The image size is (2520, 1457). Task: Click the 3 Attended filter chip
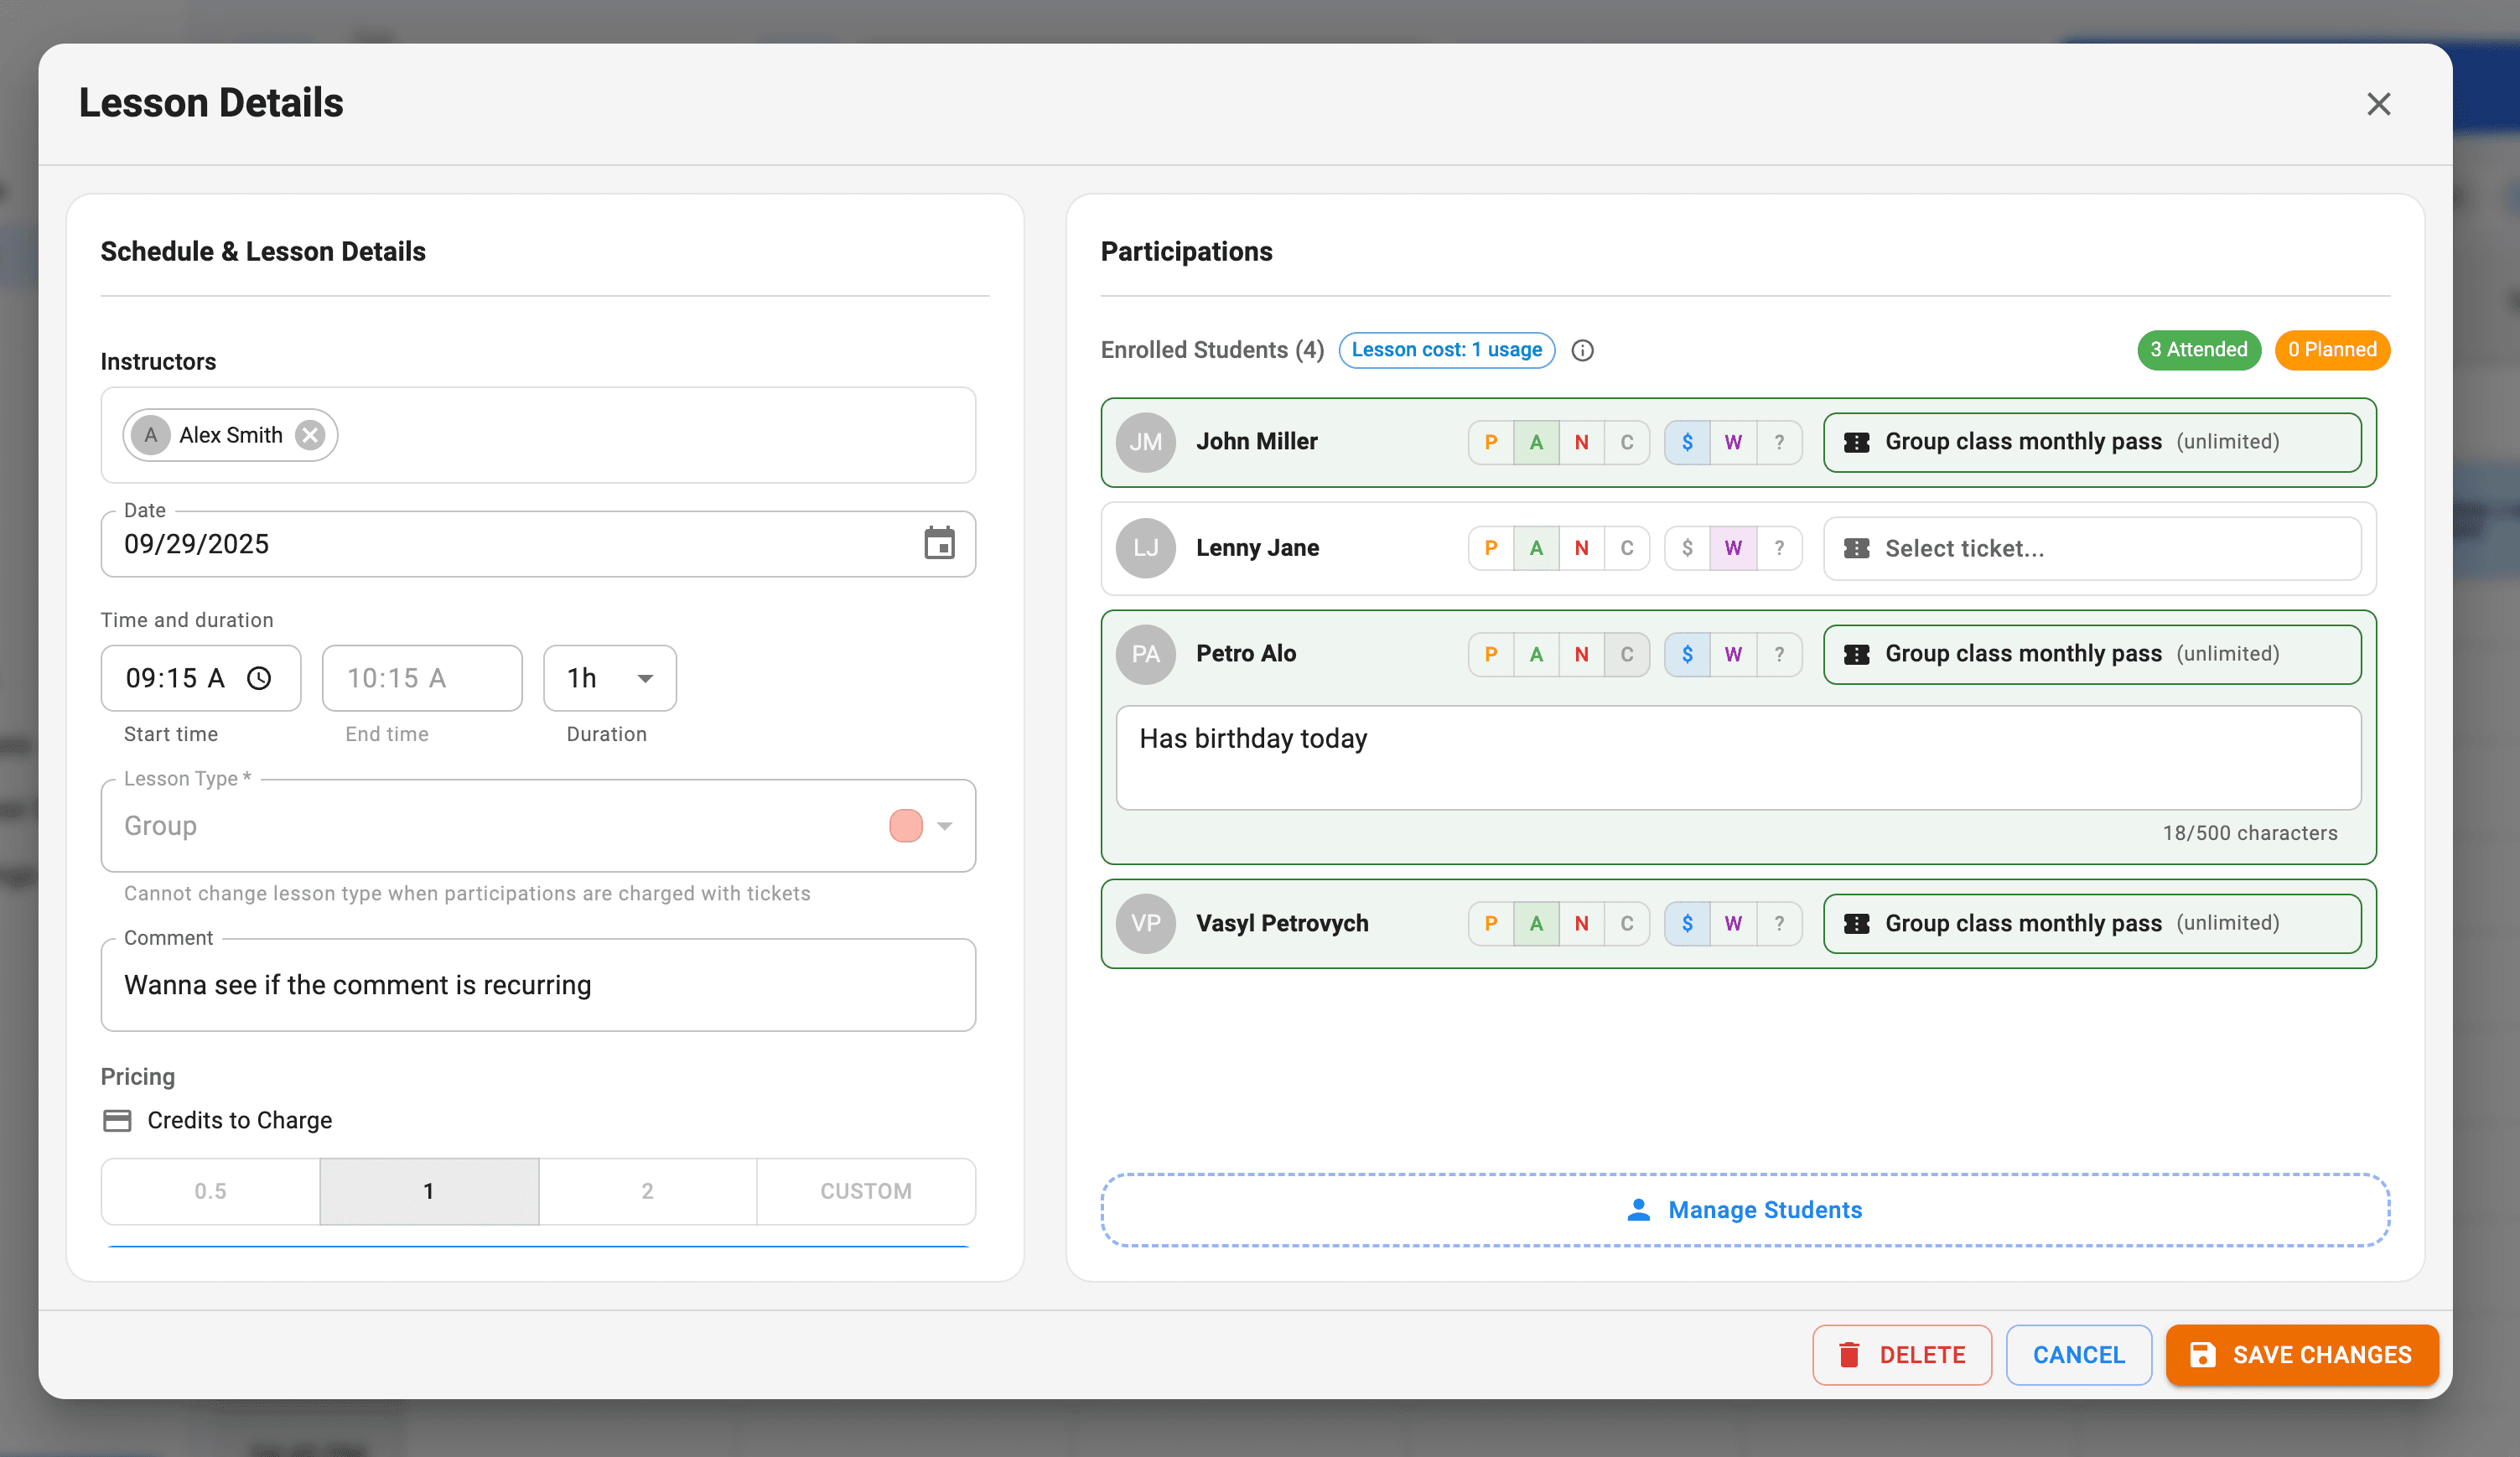[x=2198, y=350]
